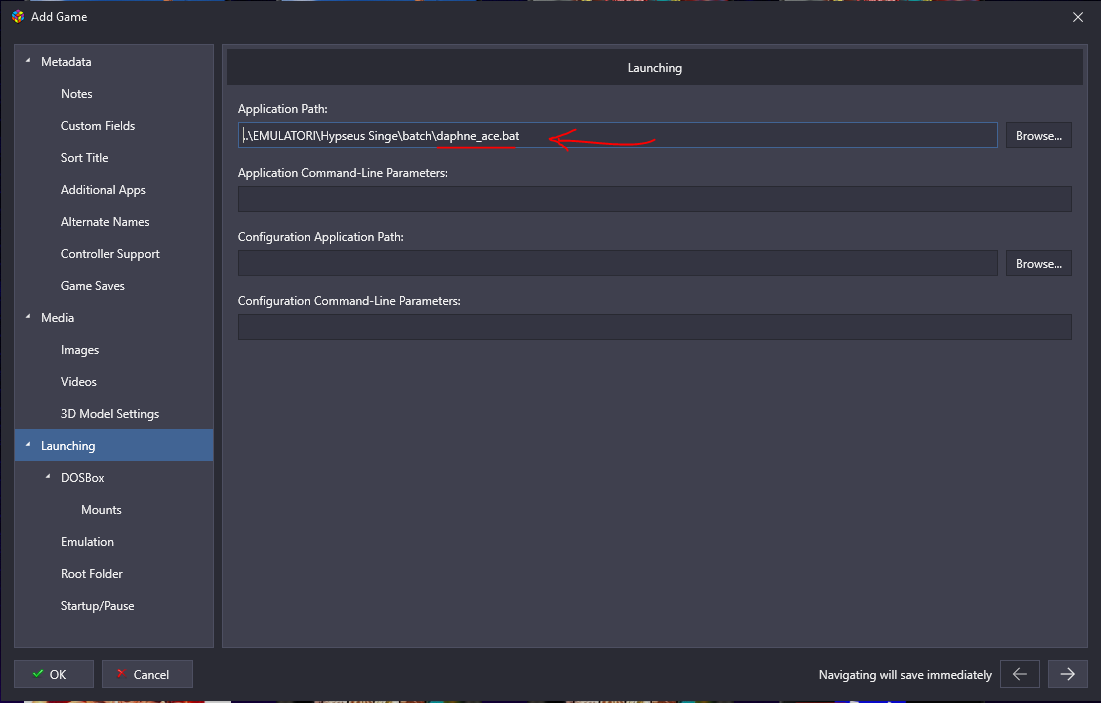The width and height of the screenshot is (1101, 703).
Task: Collapse the Metadata tree section arrow
Action: (28, 61)
